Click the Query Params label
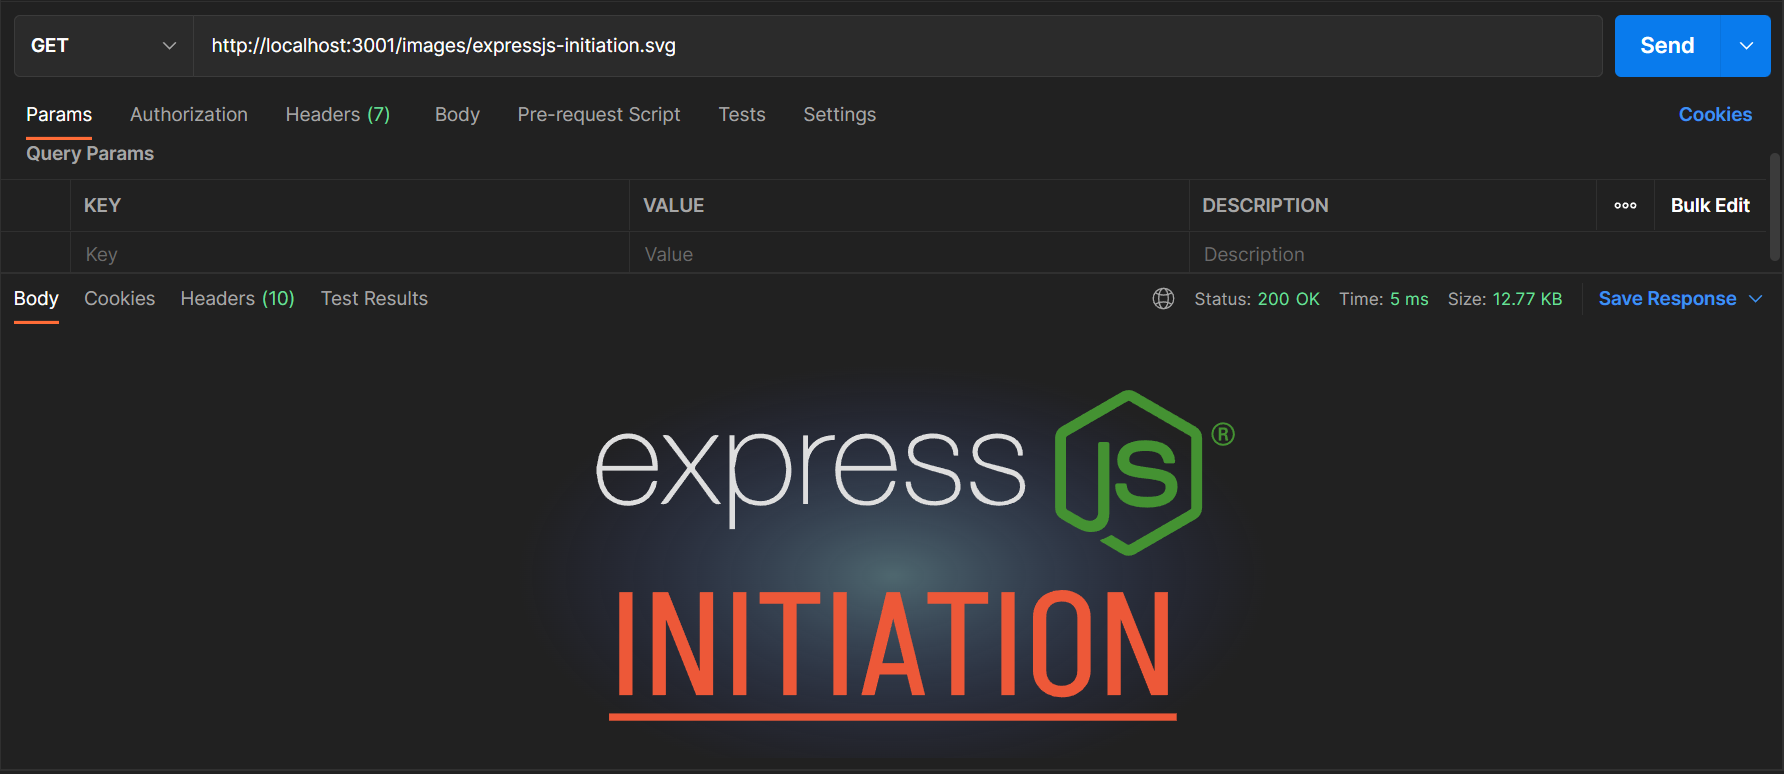Image resolution: width=1784 pixels, height=774 pixels. pyautogui.click(x=90, y=154)
